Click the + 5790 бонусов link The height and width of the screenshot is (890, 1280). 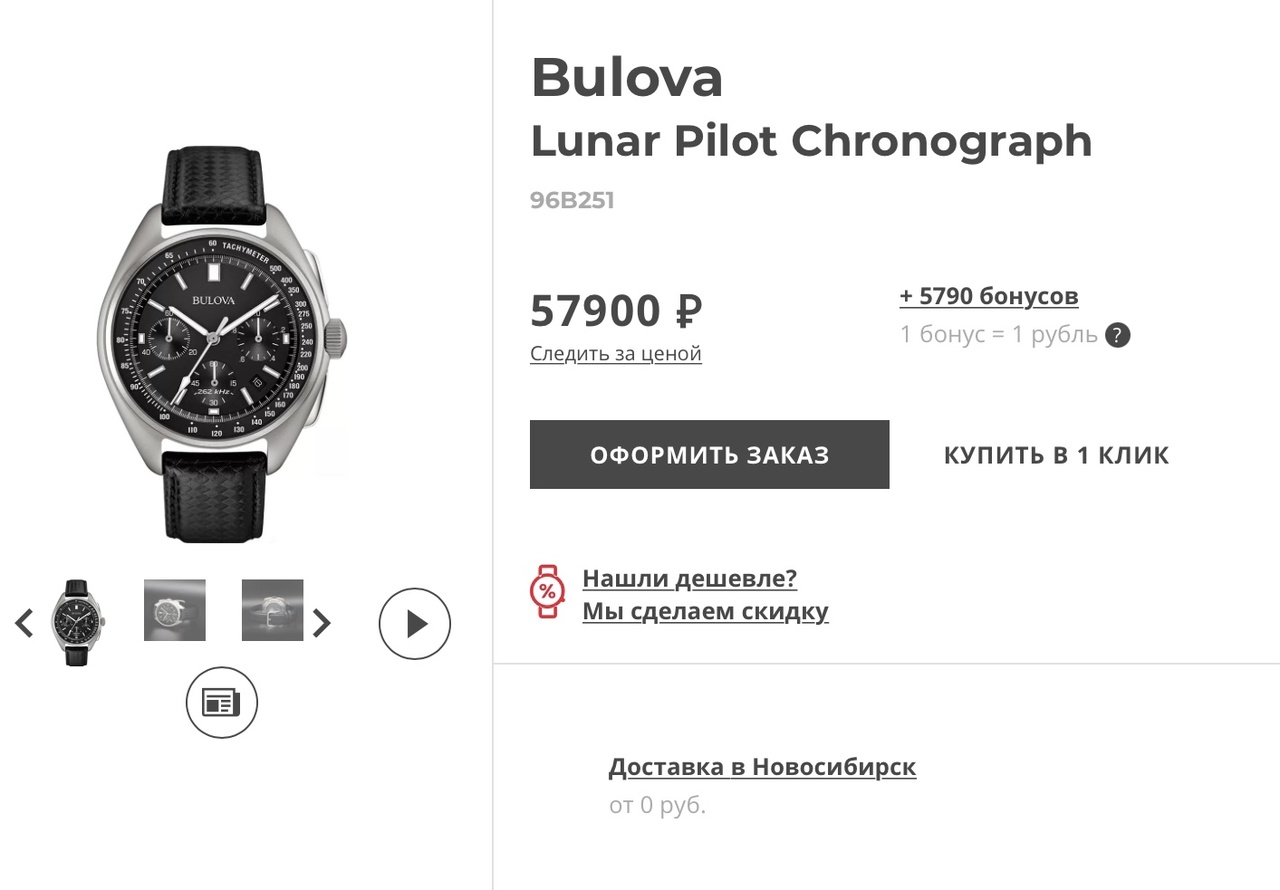(x=988, y=296)
